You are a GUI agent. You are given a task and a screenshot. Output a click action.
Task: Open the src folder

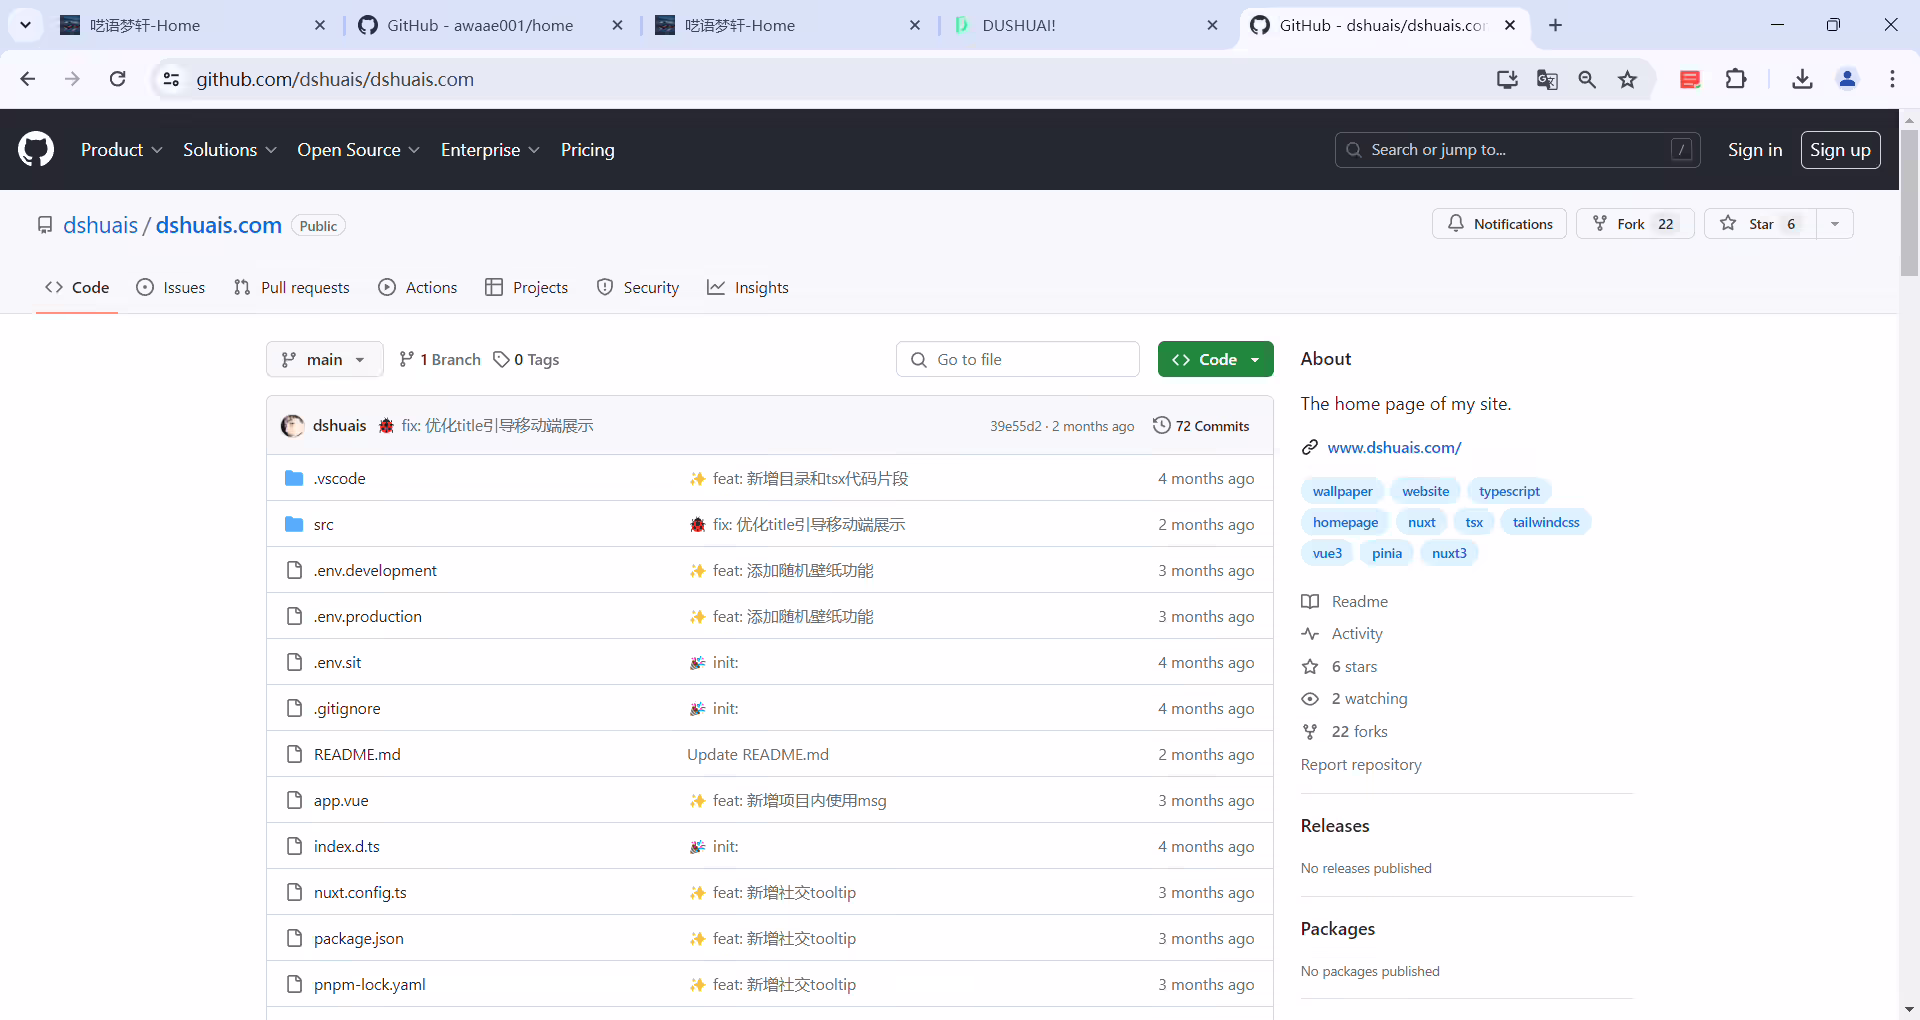324,524
